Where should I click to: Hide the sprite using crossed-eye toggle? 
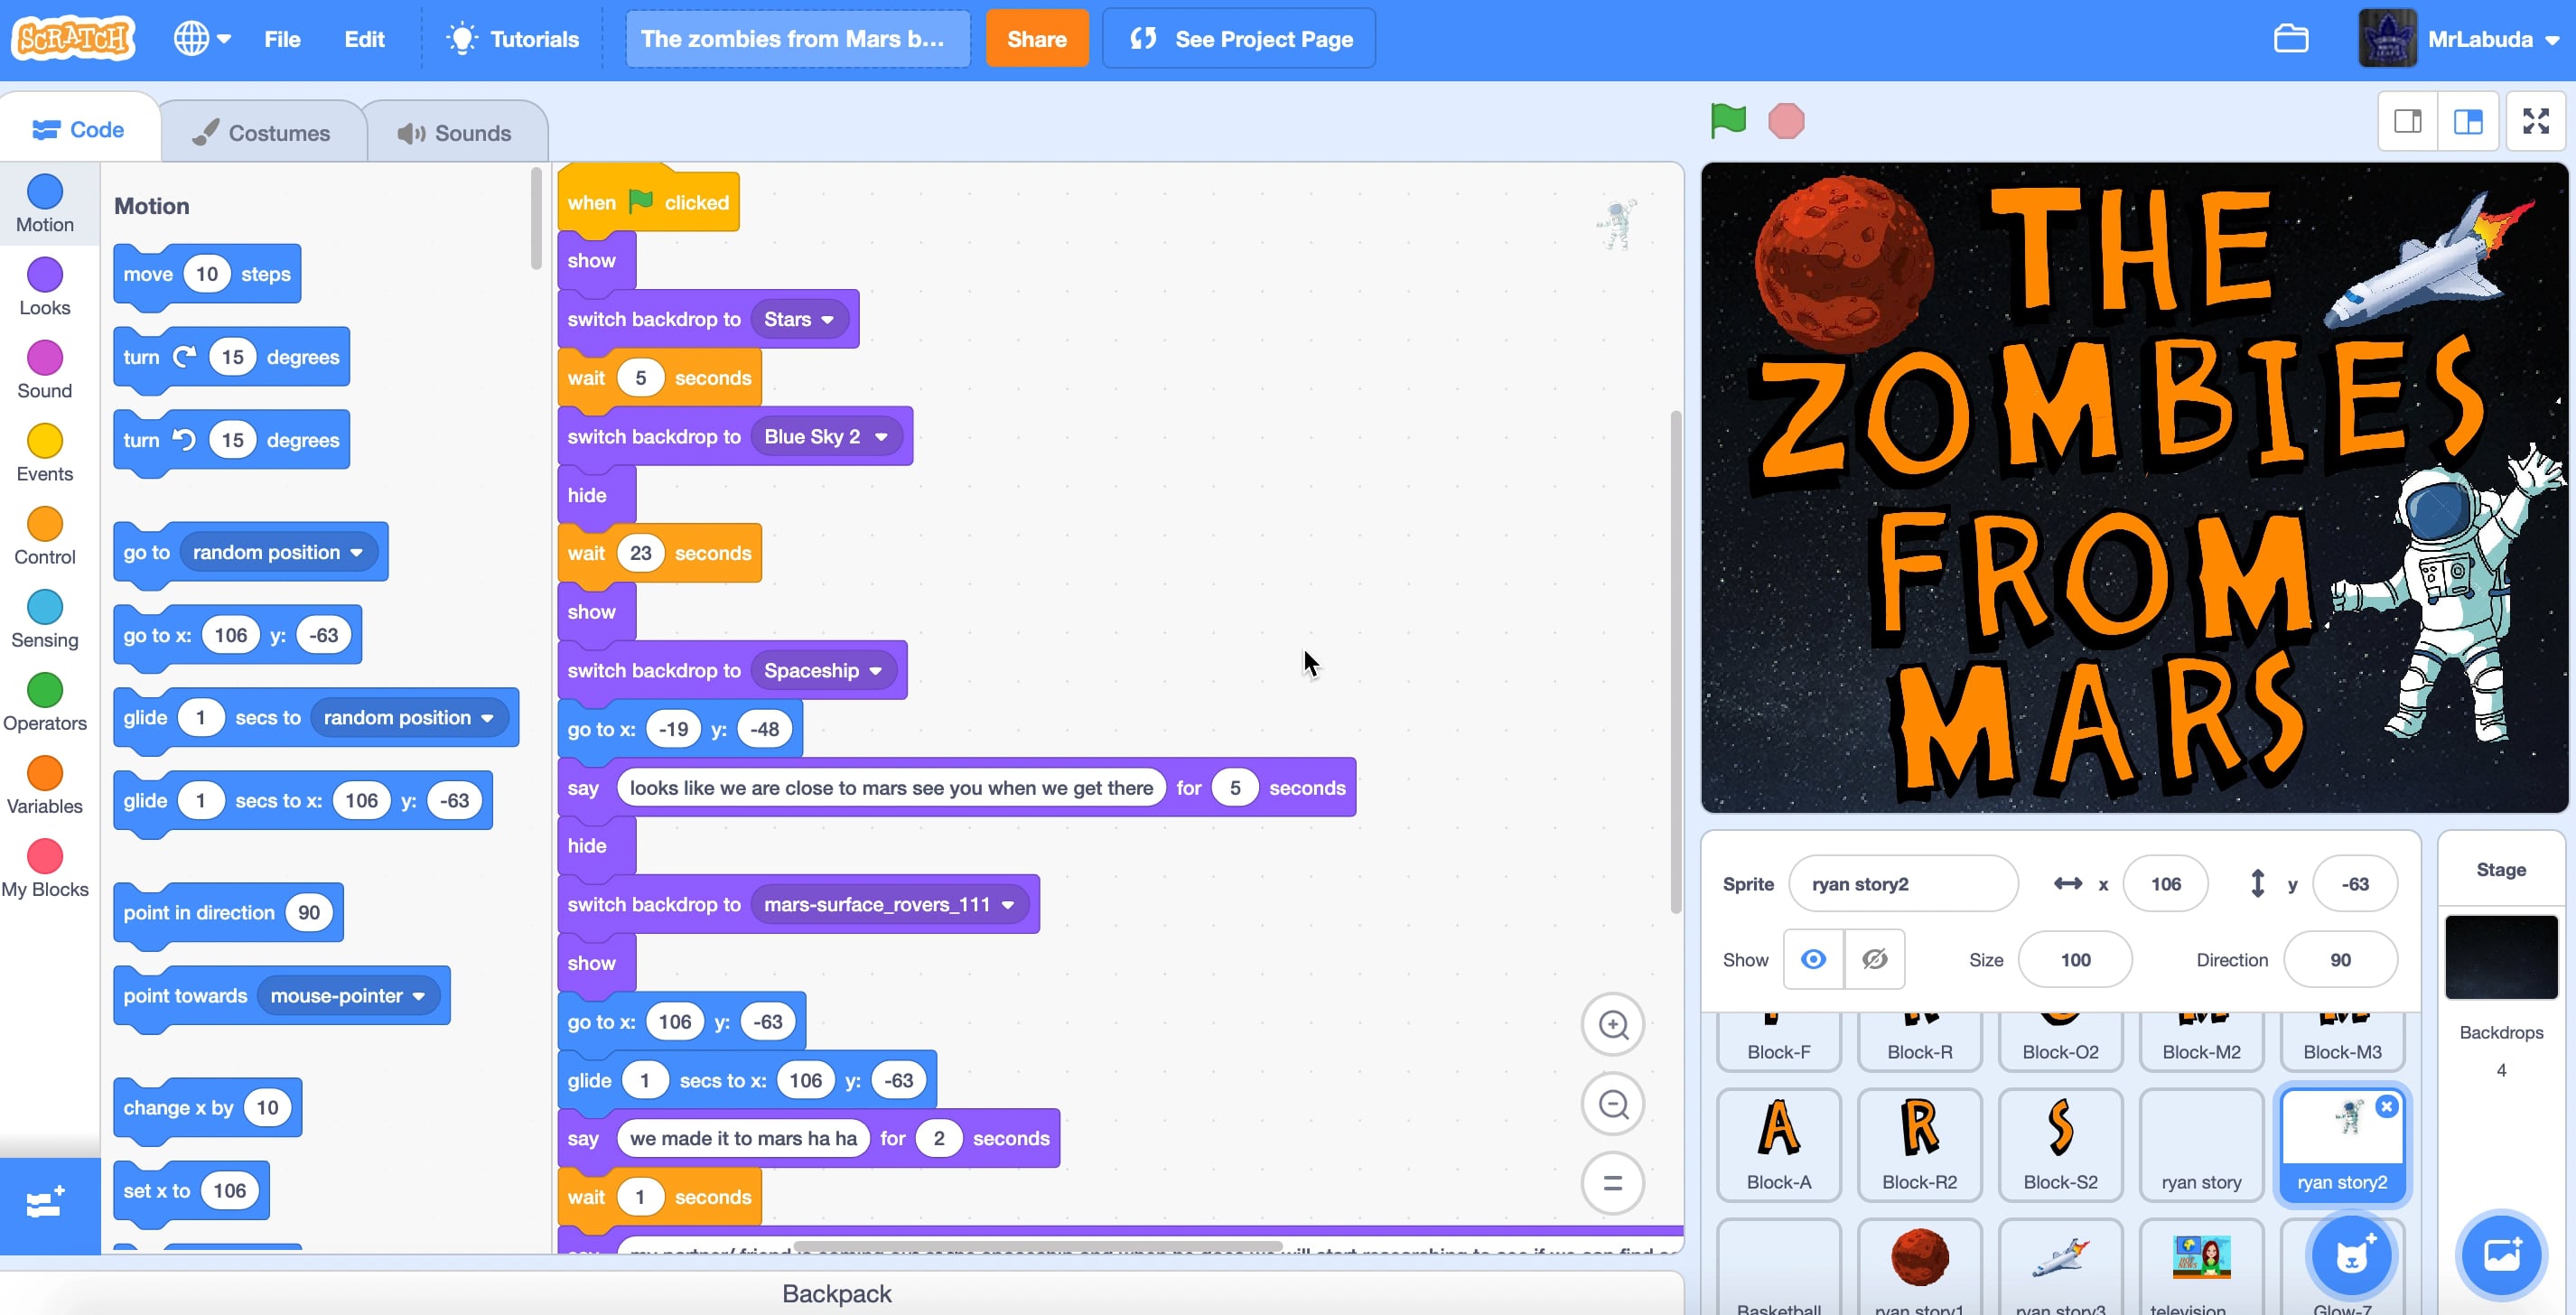tap(1872, 958)
